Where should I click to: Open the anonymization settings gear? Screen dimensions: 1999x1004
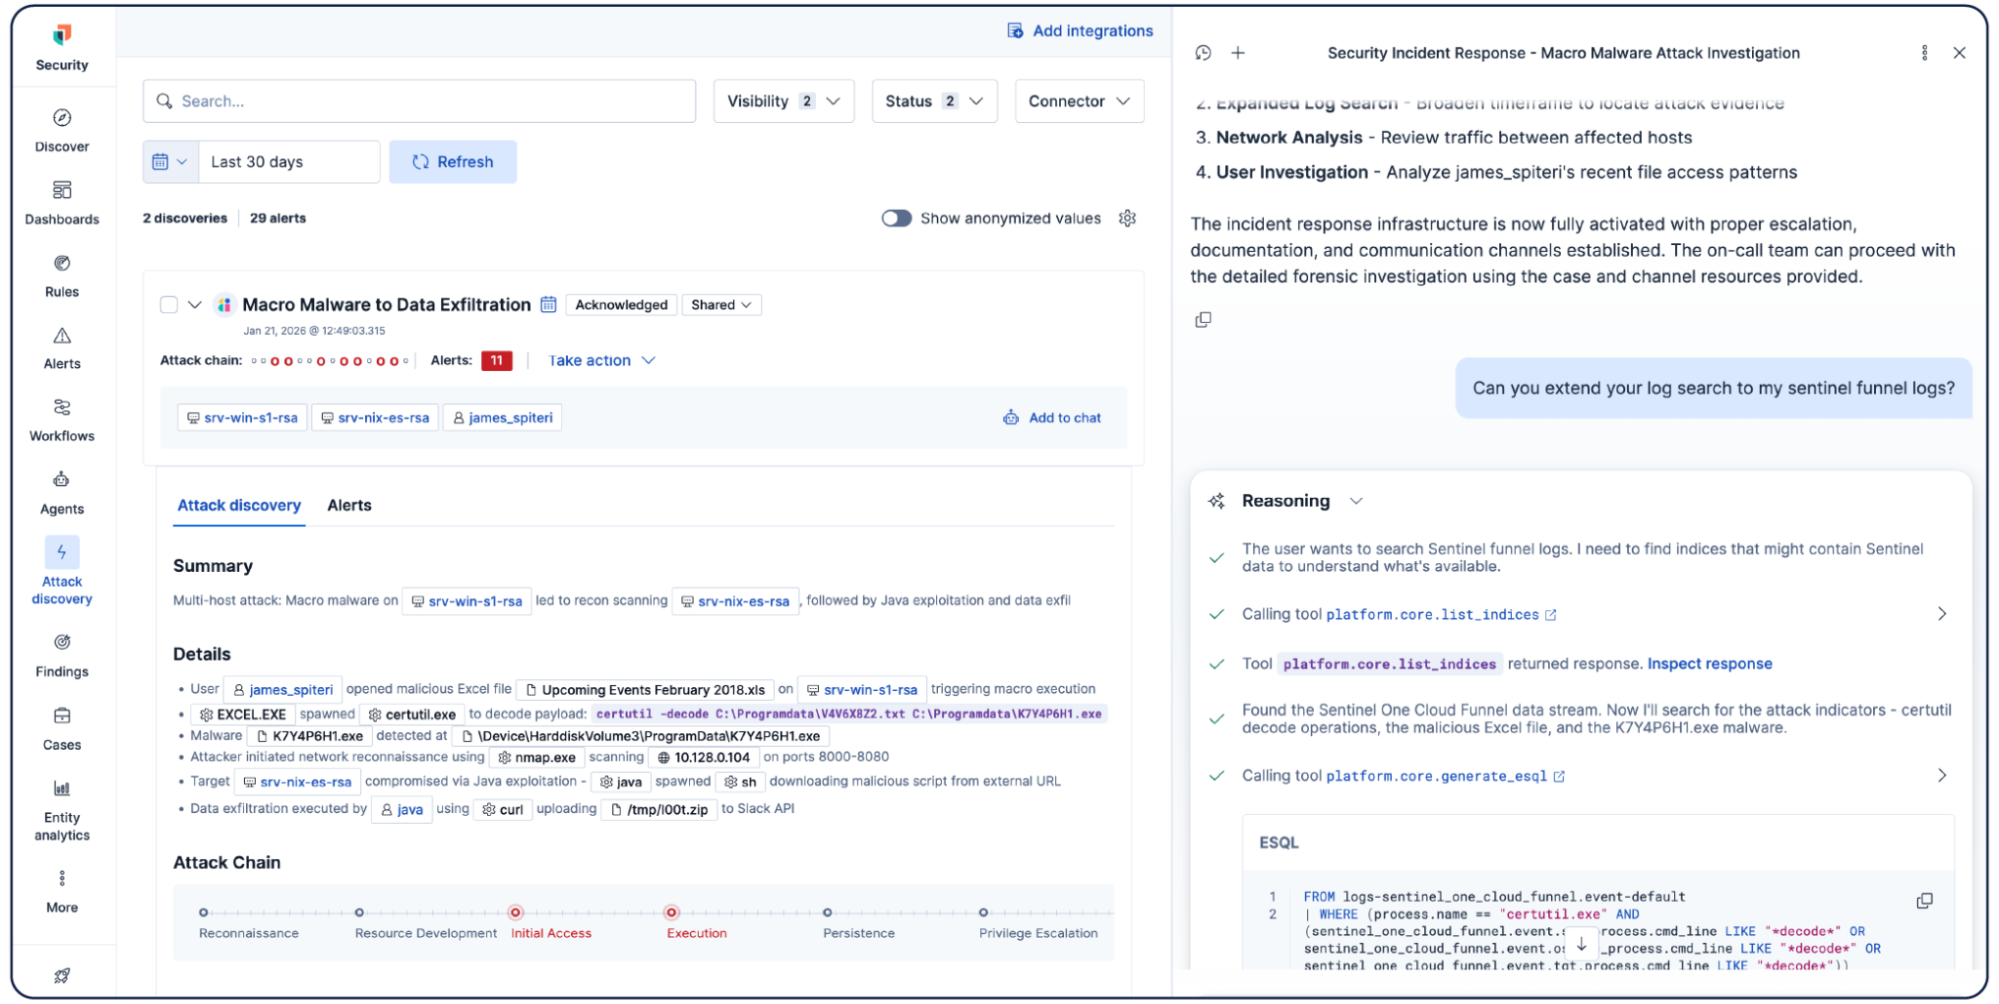pyautogui.click(x=1127, y=218)
